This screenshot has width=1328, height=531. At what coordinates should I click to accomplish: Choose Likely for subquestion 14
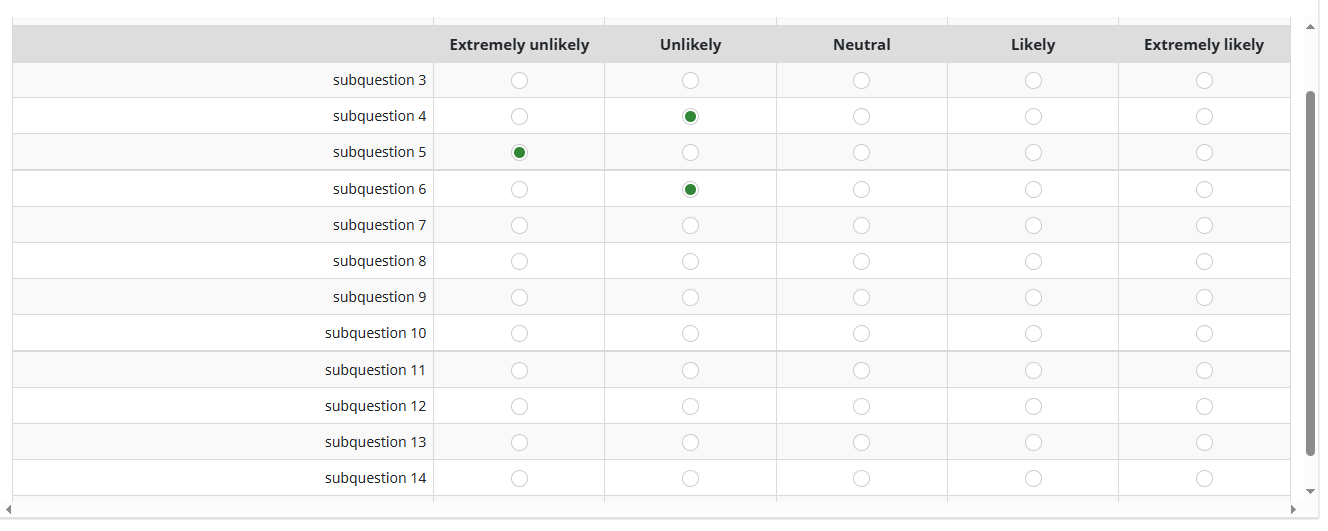click(x=1033, y=479)
